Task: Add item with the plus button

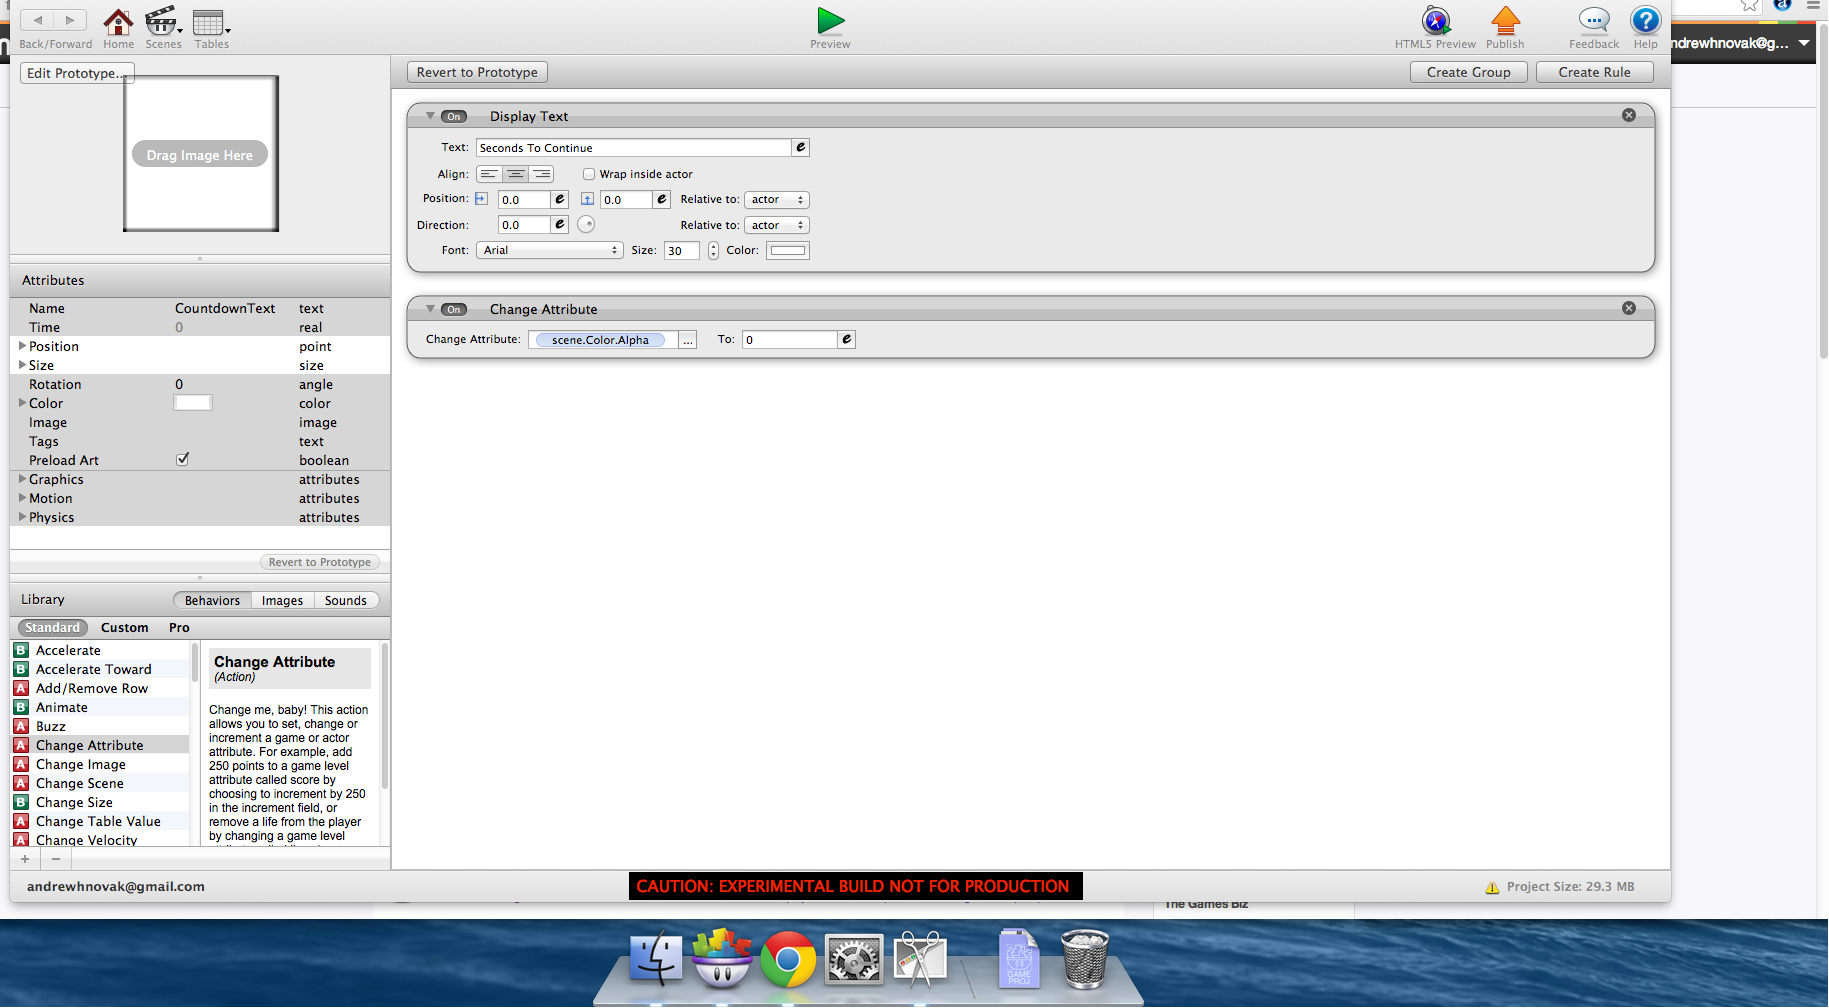Action: pos(25,859)
